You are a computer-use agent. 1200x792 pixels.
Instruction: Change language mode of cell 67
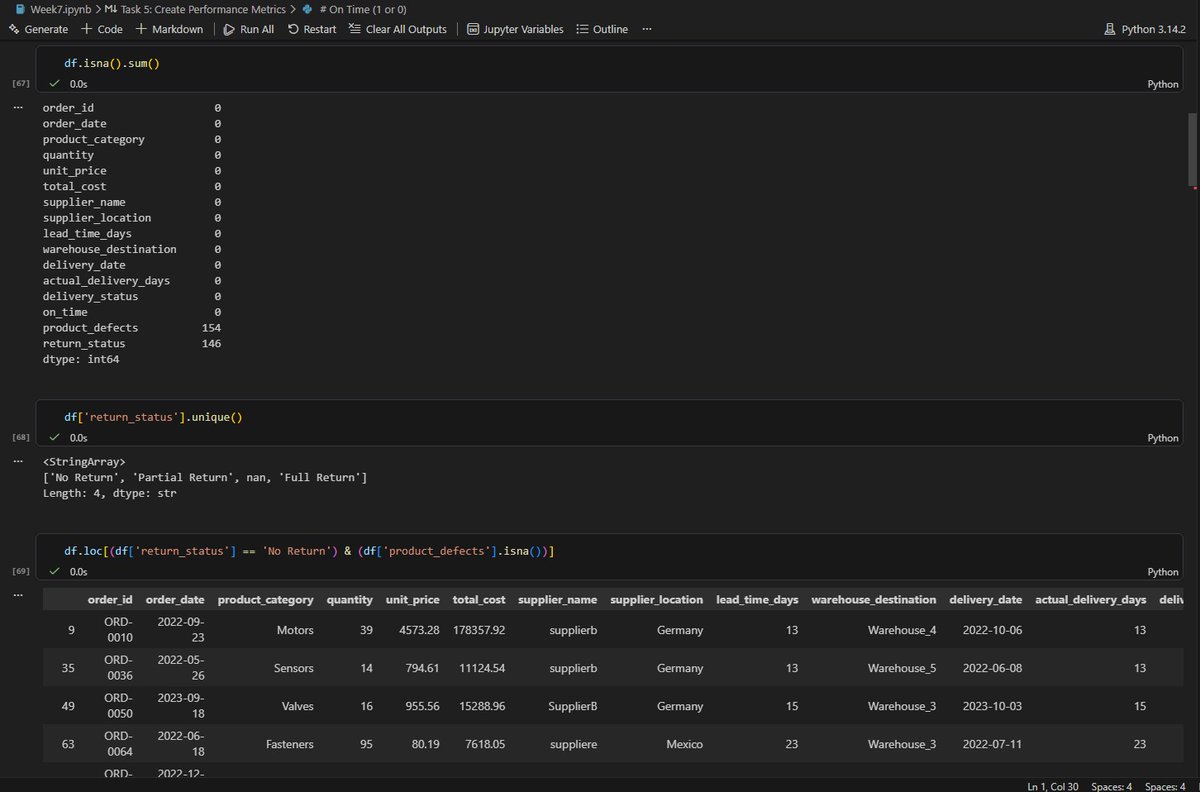tap(1162, 85)
